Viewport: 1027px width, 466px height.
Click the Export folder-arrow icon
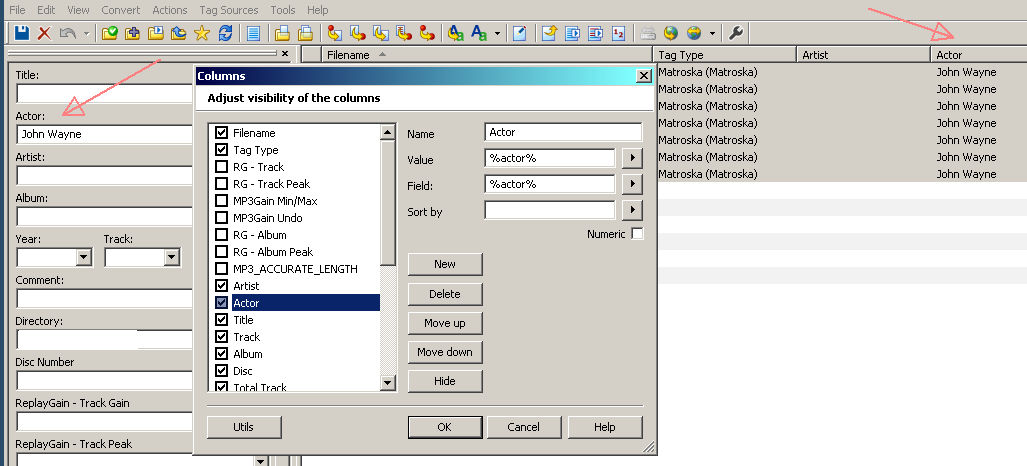(549, 33)
